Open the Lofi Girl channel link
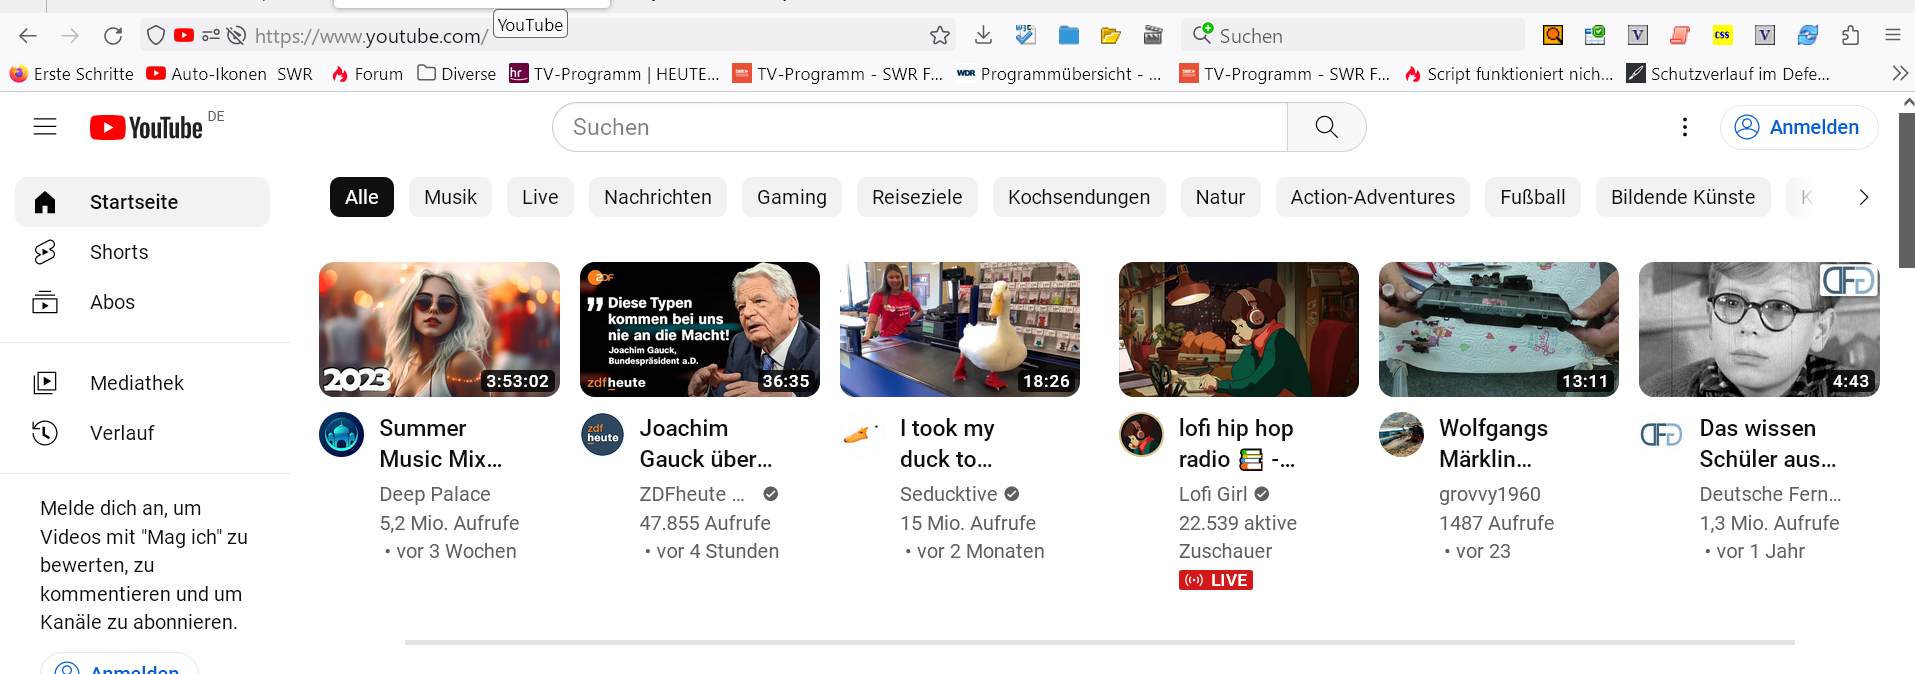 [1212, 494]
